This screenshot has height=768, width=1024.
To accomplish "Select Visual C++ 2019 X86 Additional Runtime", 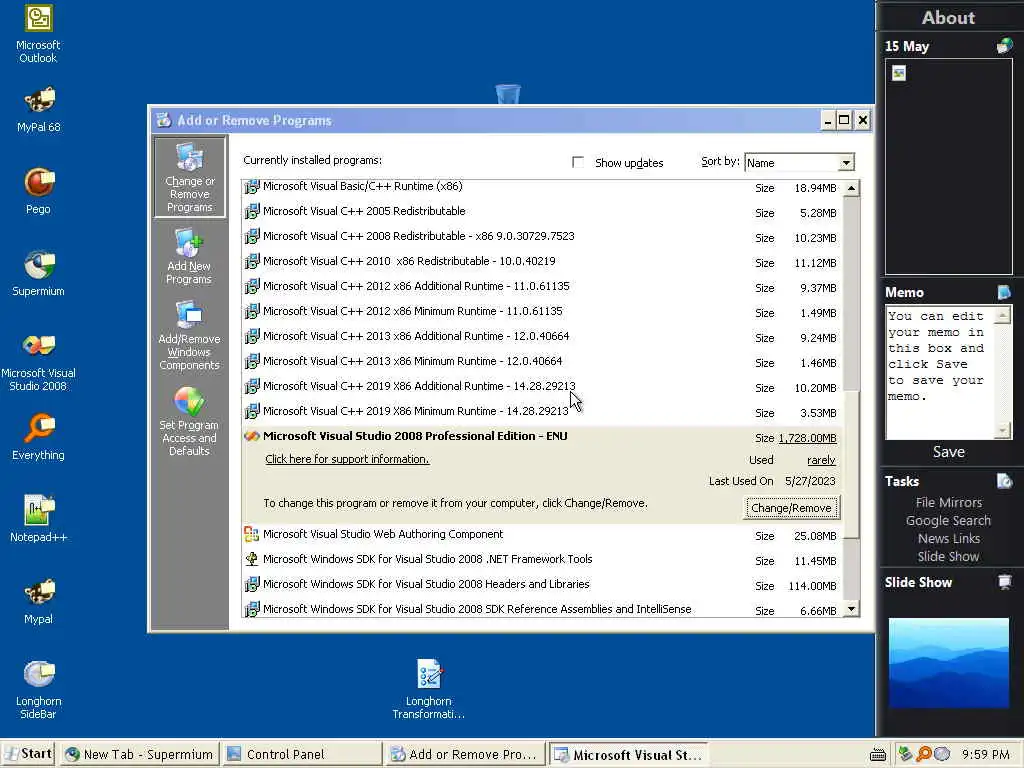I will point(541,387).
